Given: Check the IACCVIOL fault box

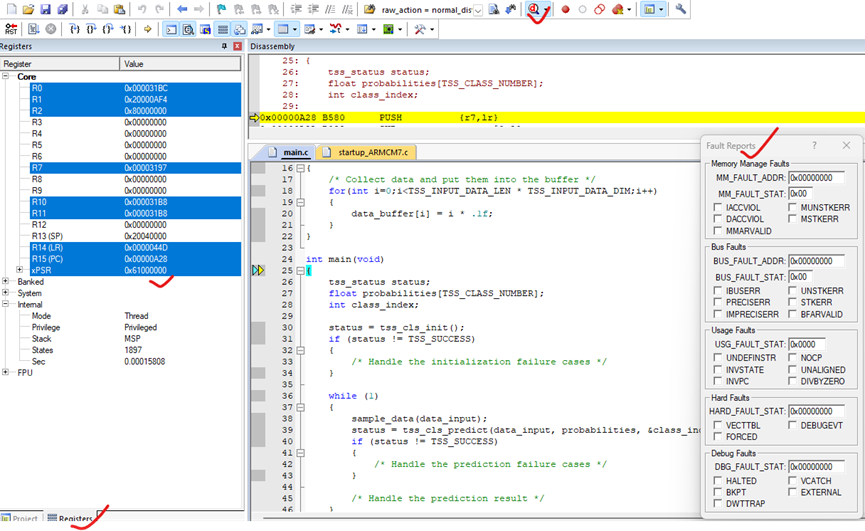Looking at the screenshot, I should pyautogui.click(x=717, y=207).
